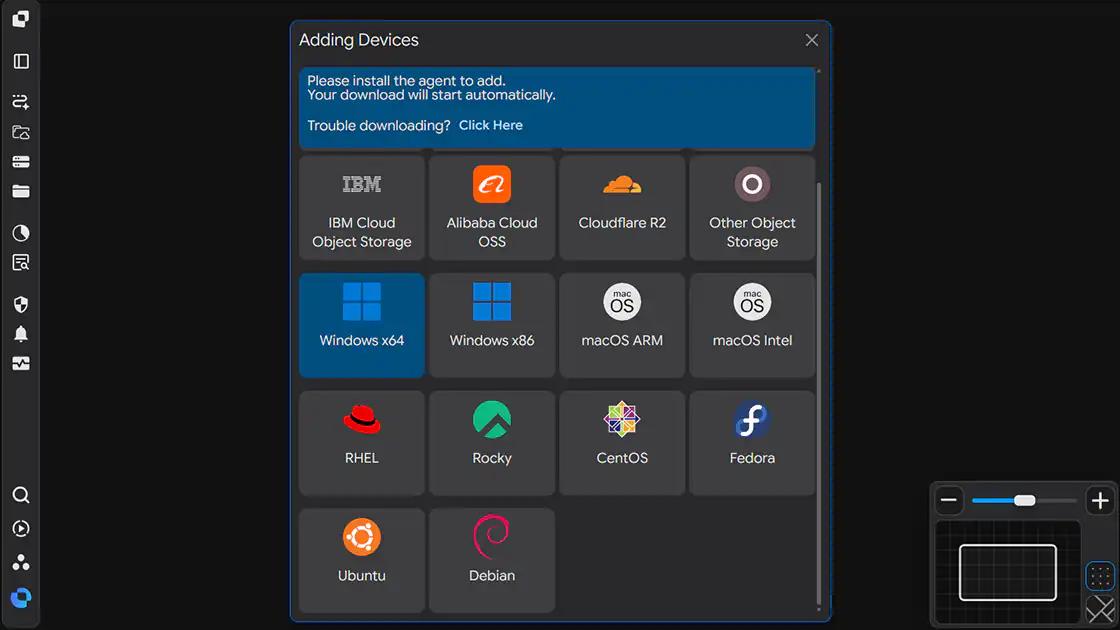Select the Ubuntu tile
The image size is (1120, 630).
point(361,561)
